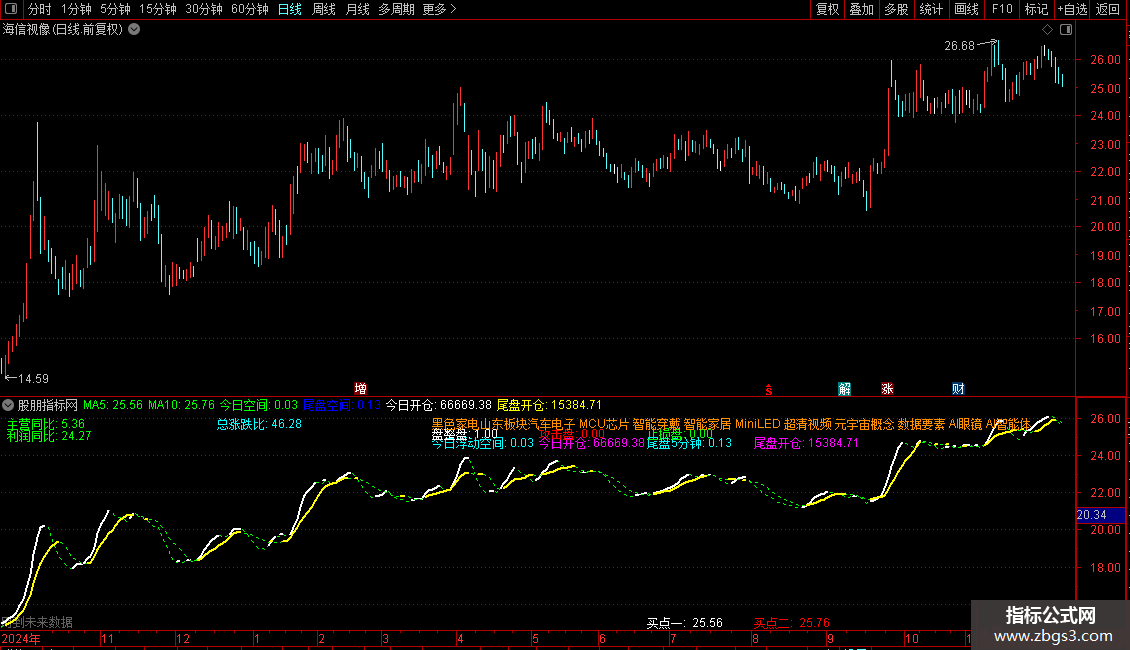Screen dimensions: 1130x650
Task: Click the MA10: 25.76 value
Action: 182,405
